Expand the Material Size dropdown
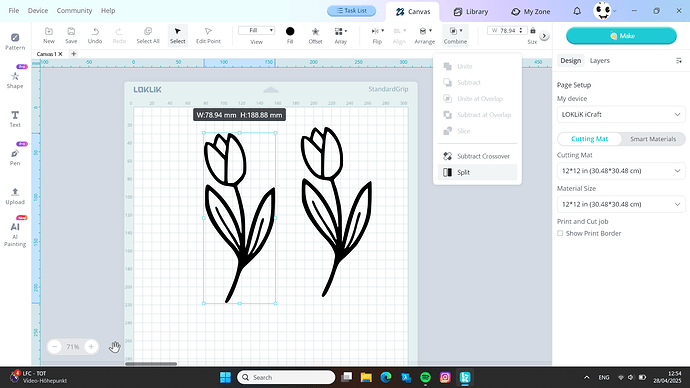The image size is (690, 388). (x=621, y=204)
